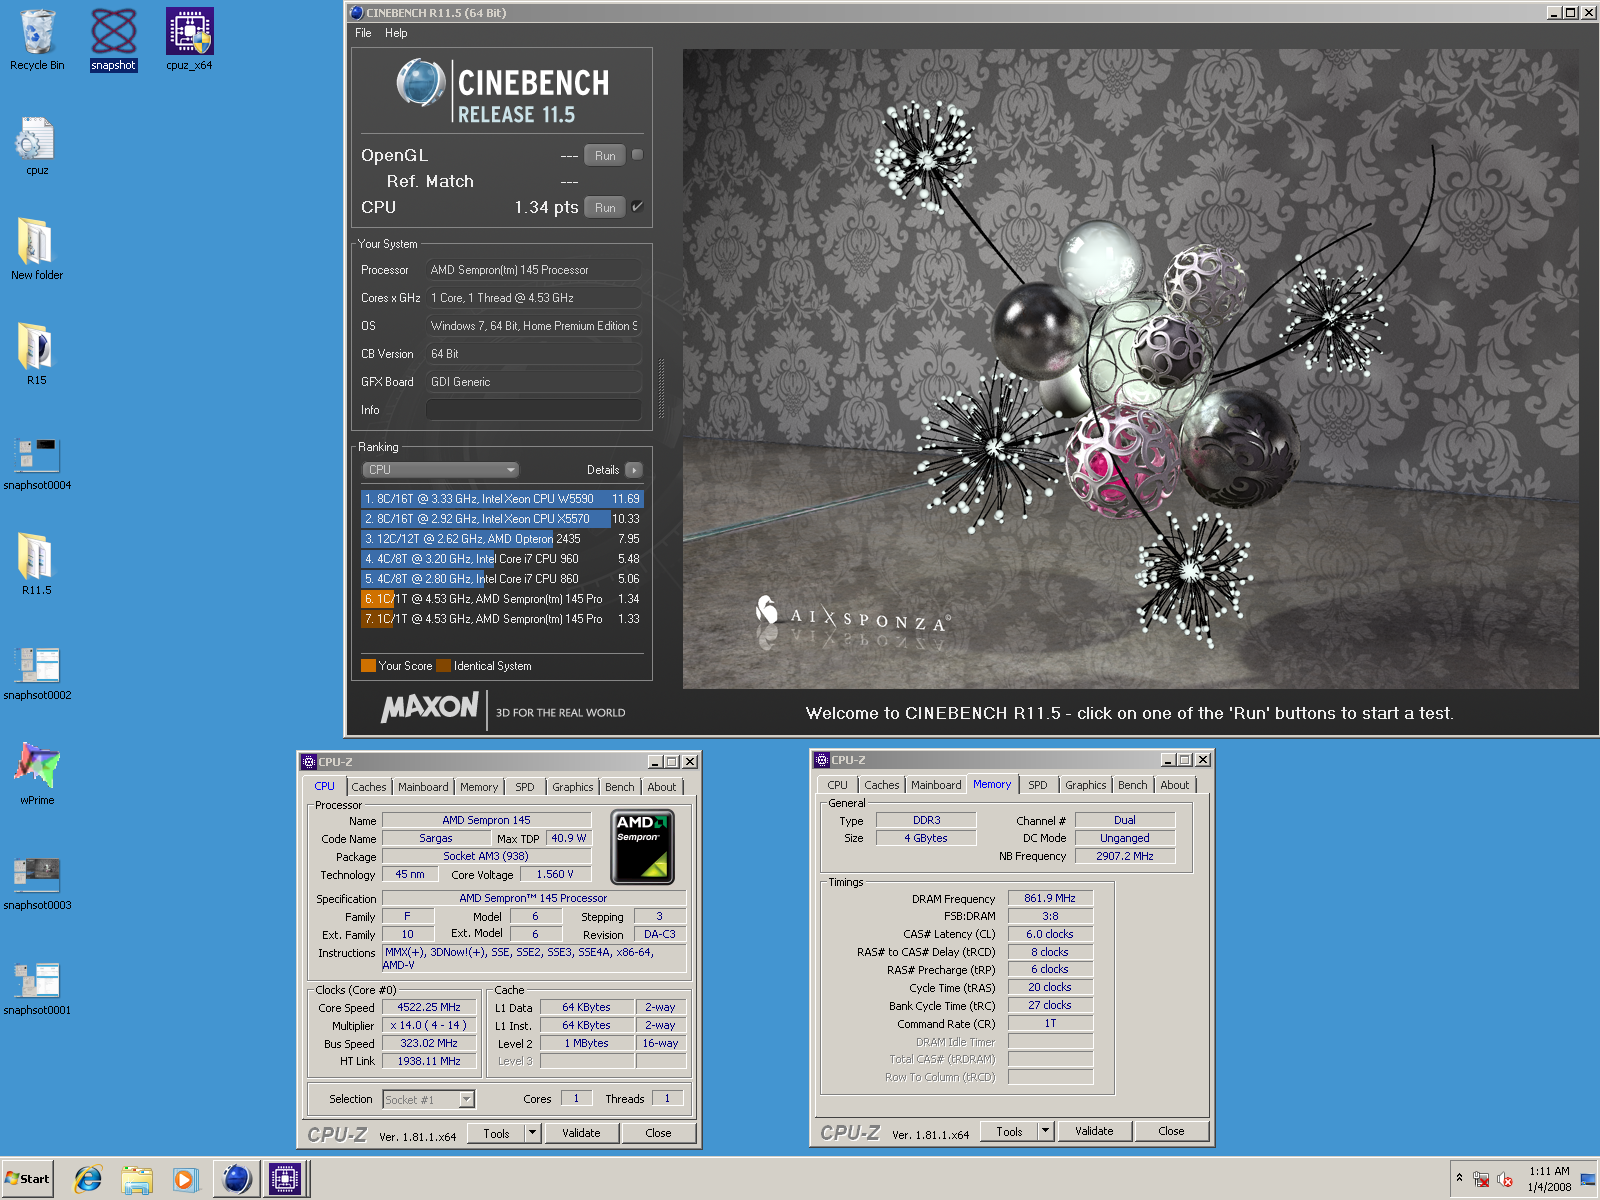This screenshot has height=1200, width=1600.
Task: Open About tab in right CPU-Z window
Action: (1175, 785)
